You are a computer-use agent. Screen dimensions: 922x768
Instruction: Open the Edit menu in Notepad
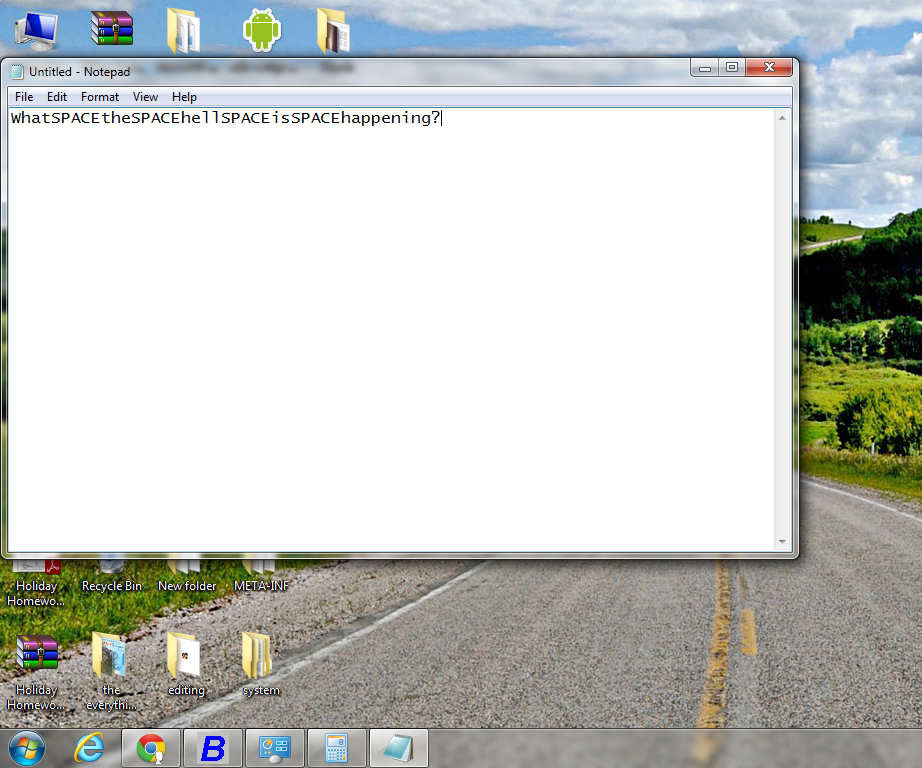(56, 97)
